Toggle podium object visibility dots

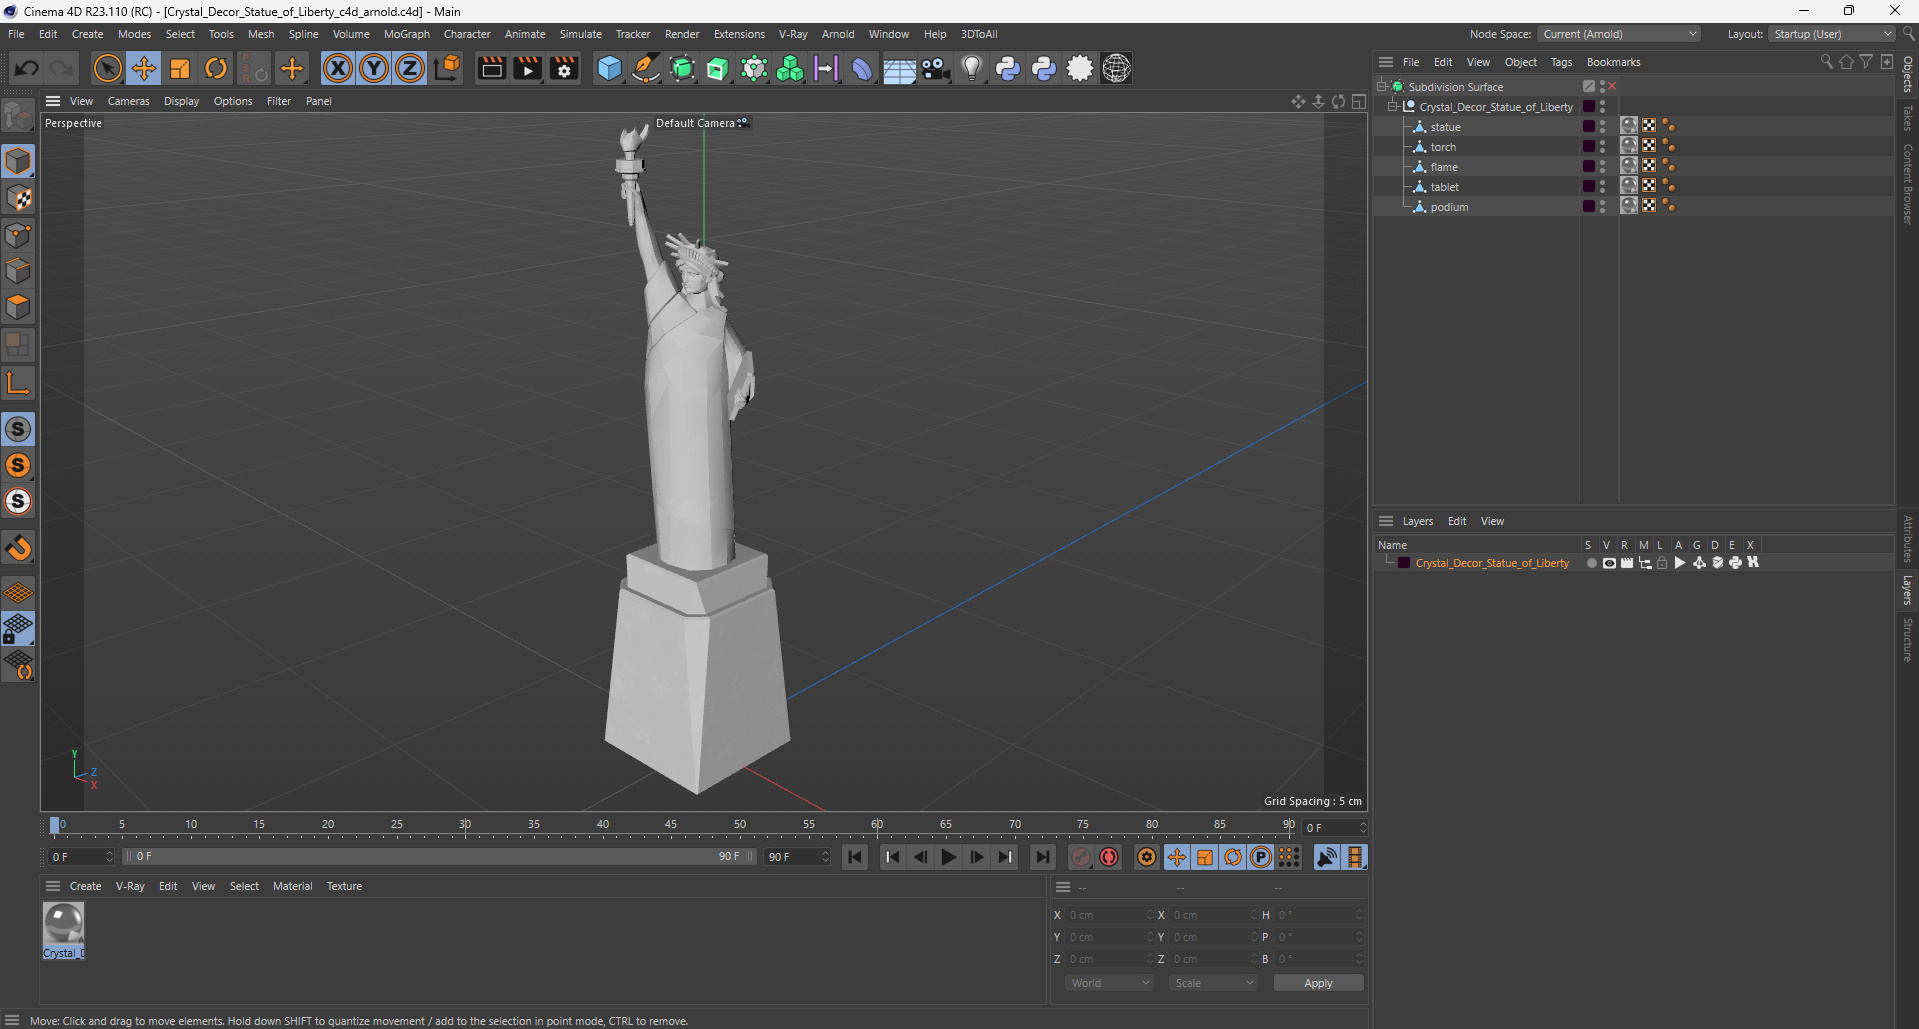pyautogui.click(x=1602, y=206)
